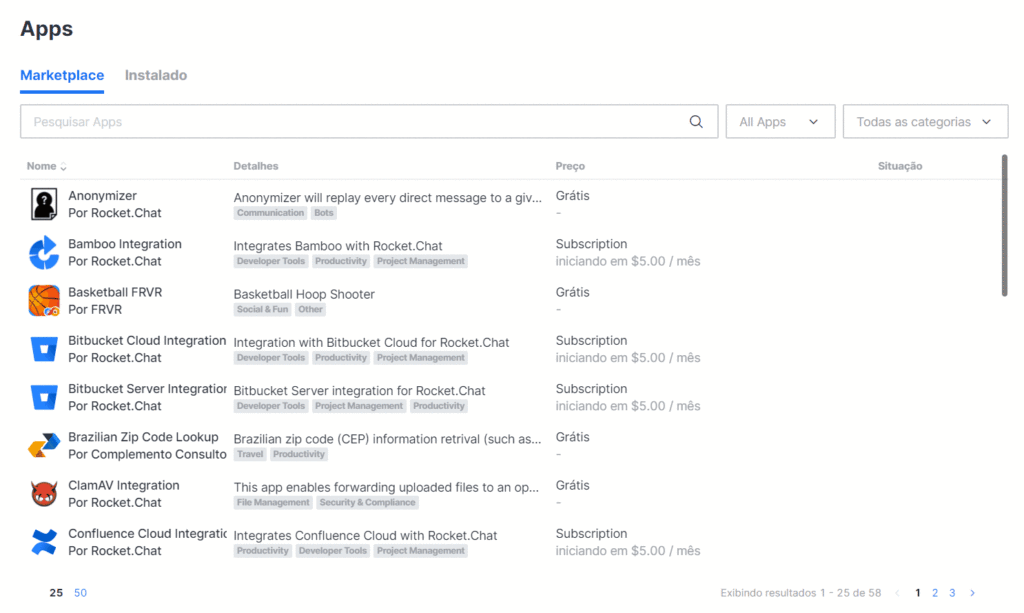Click the Situação column header
The image size is (1024, 613).
[x=900, y=166]
